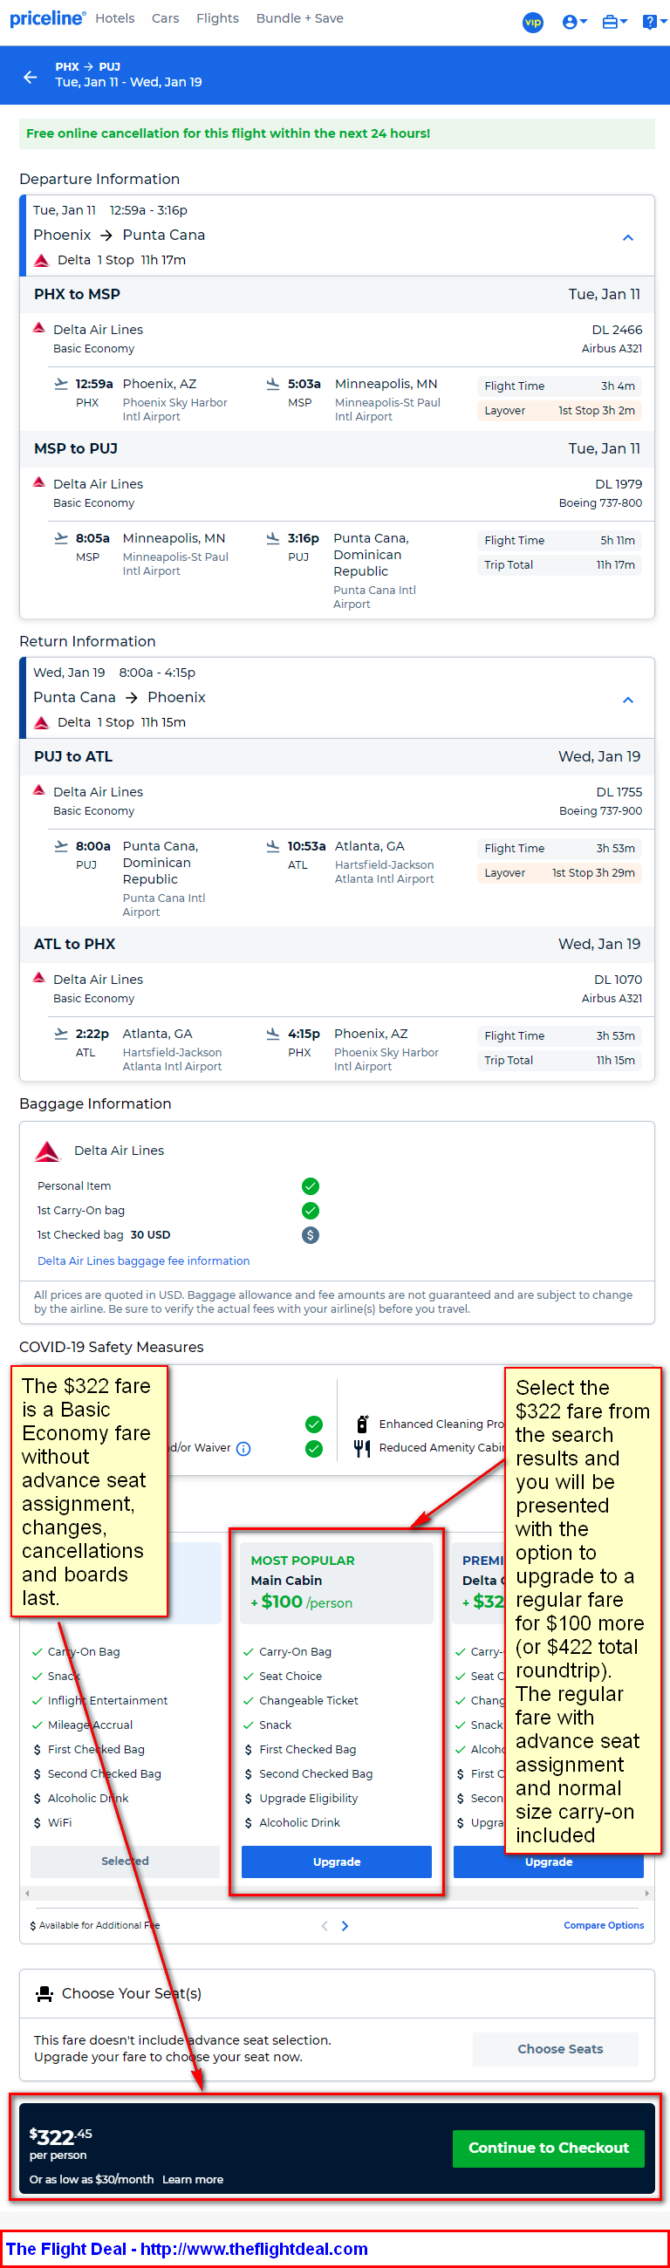Click the info icon next to Waiver
This screenshot has width=670, height=2268.
pyautogui.click(x=243, y=1448)
